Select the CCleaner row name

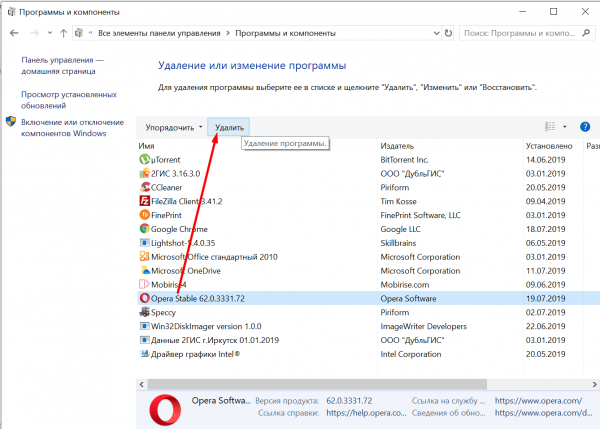(166, 187)
